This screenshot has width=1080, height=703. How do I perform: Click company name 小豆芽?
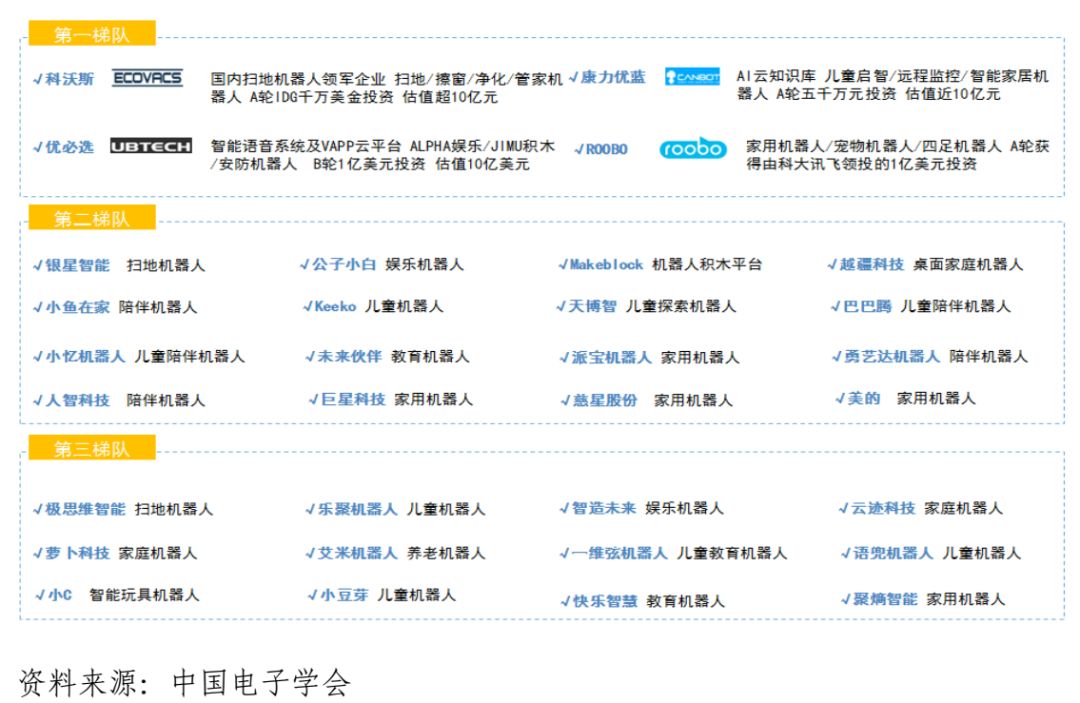coord(344,595)
